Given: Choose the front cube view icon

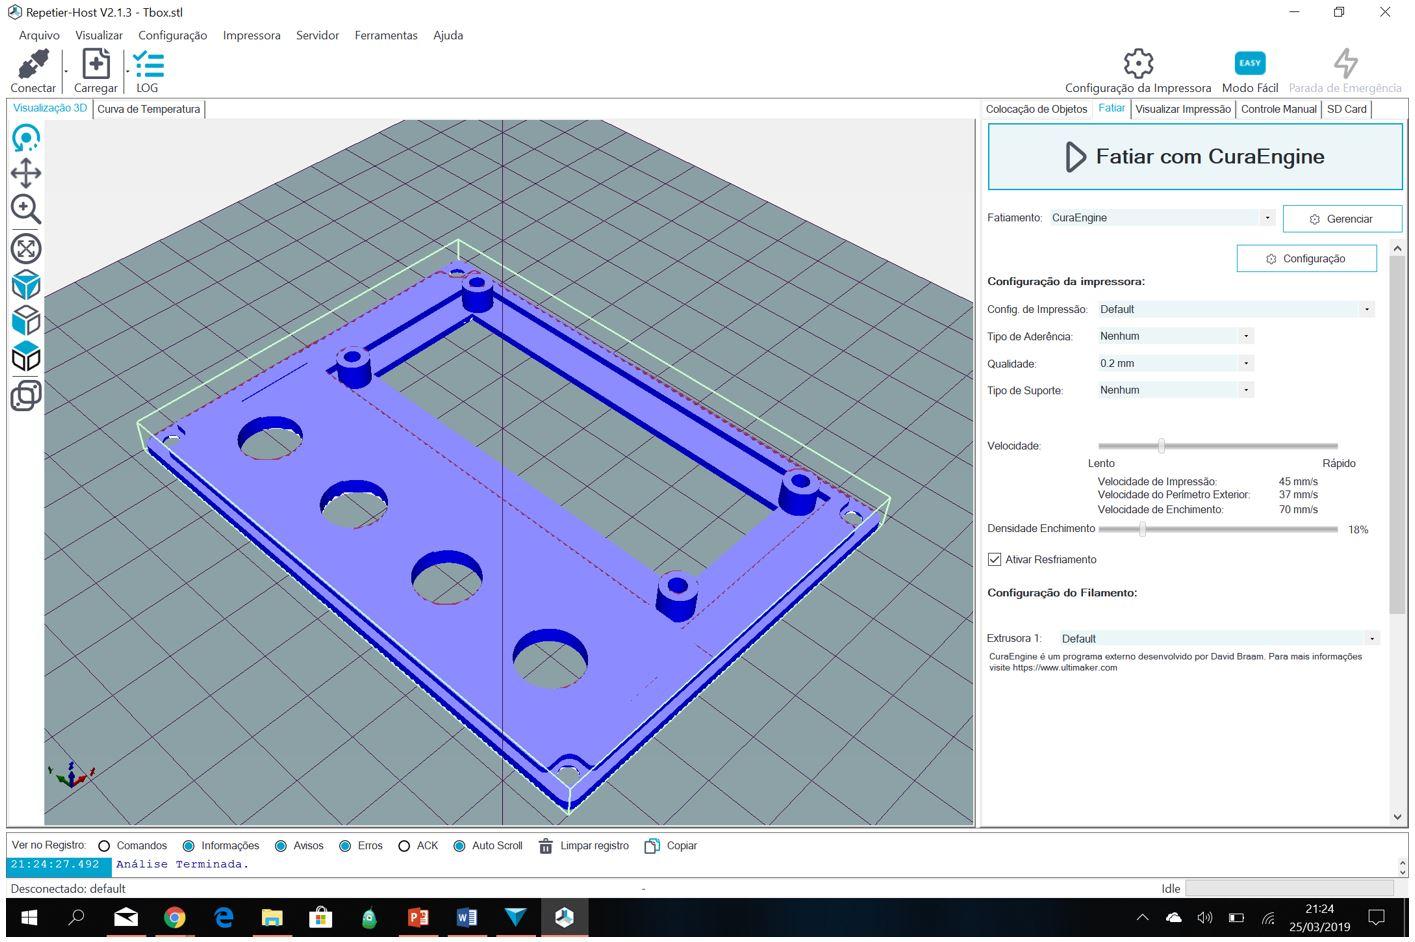Looking at the screenshot, I should tap(26, 321).
